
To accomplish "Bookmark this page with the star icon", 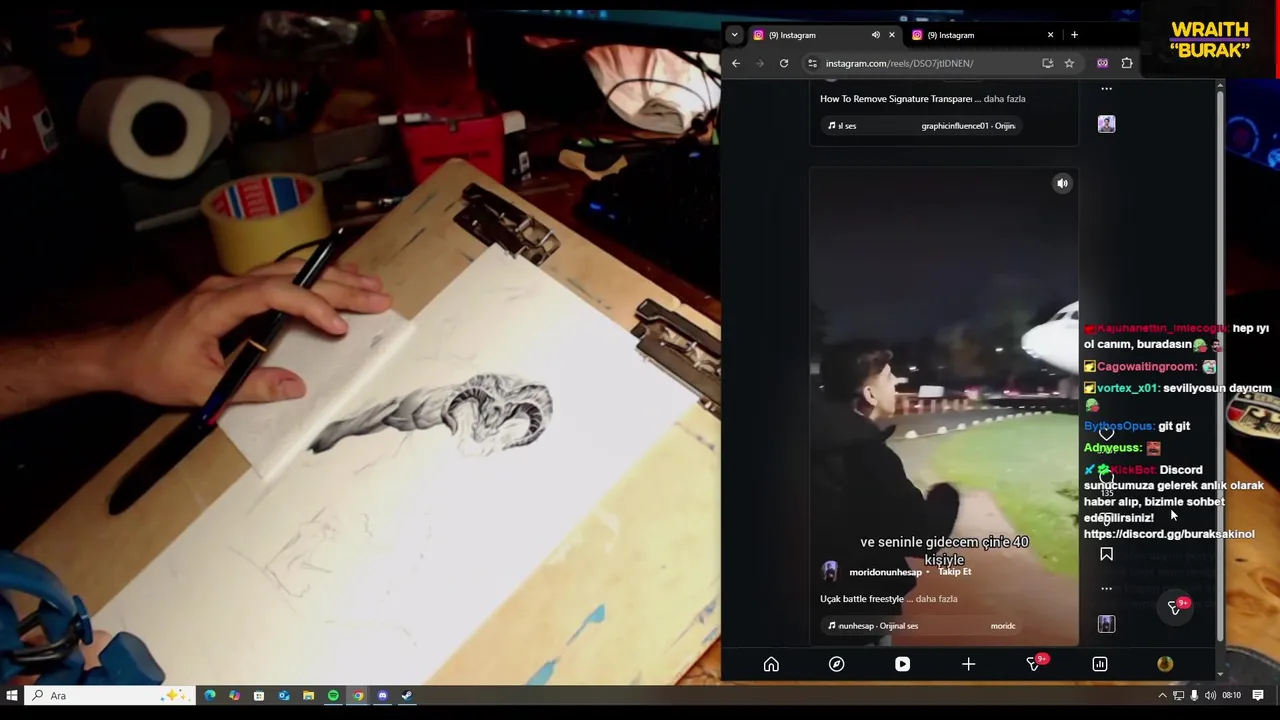I will click(x=1069, y=63).
